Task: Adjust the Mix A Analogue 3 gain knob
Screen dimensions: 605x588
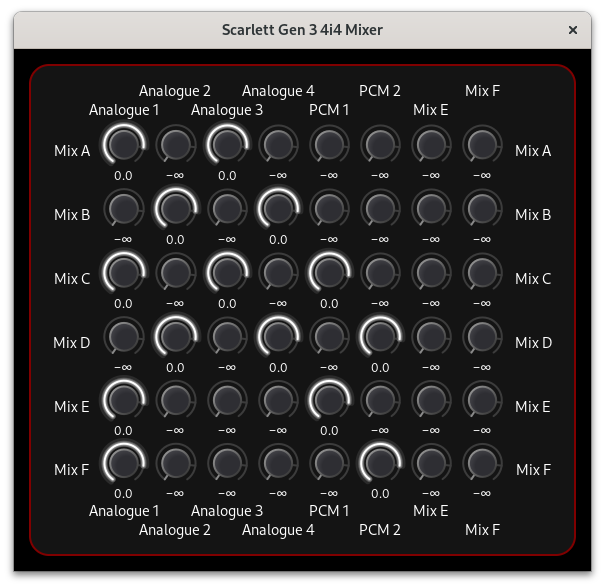Action: pos(227,145)
